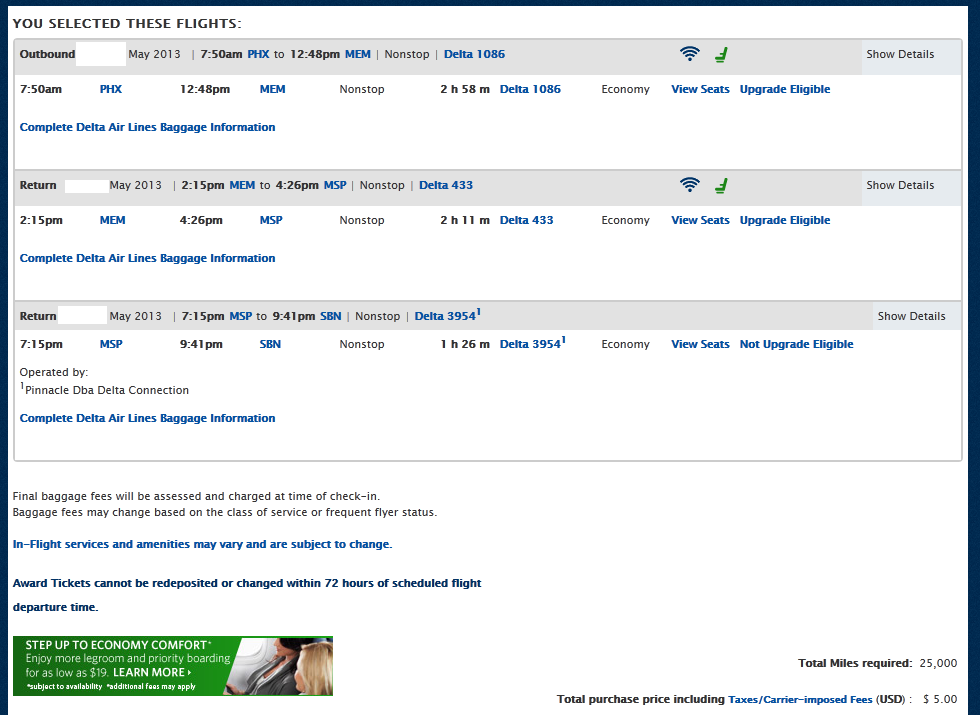Image resolution: width=980 pixels, height=715 pixels.
Task: Click the green seat icon on Delta 433
Action: tap(721, 185)
